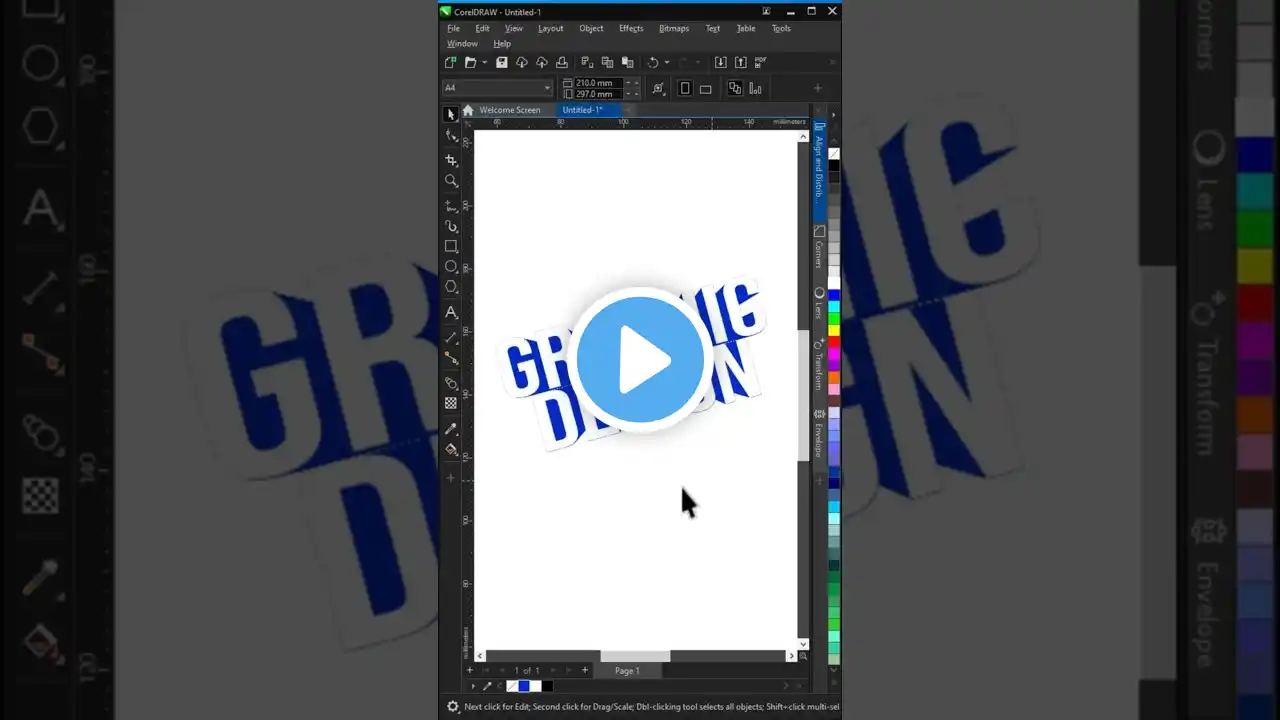The height and width of the screenshot is (720, 1280).
Task: Open the File menu
Action: [x=453, y=28]
